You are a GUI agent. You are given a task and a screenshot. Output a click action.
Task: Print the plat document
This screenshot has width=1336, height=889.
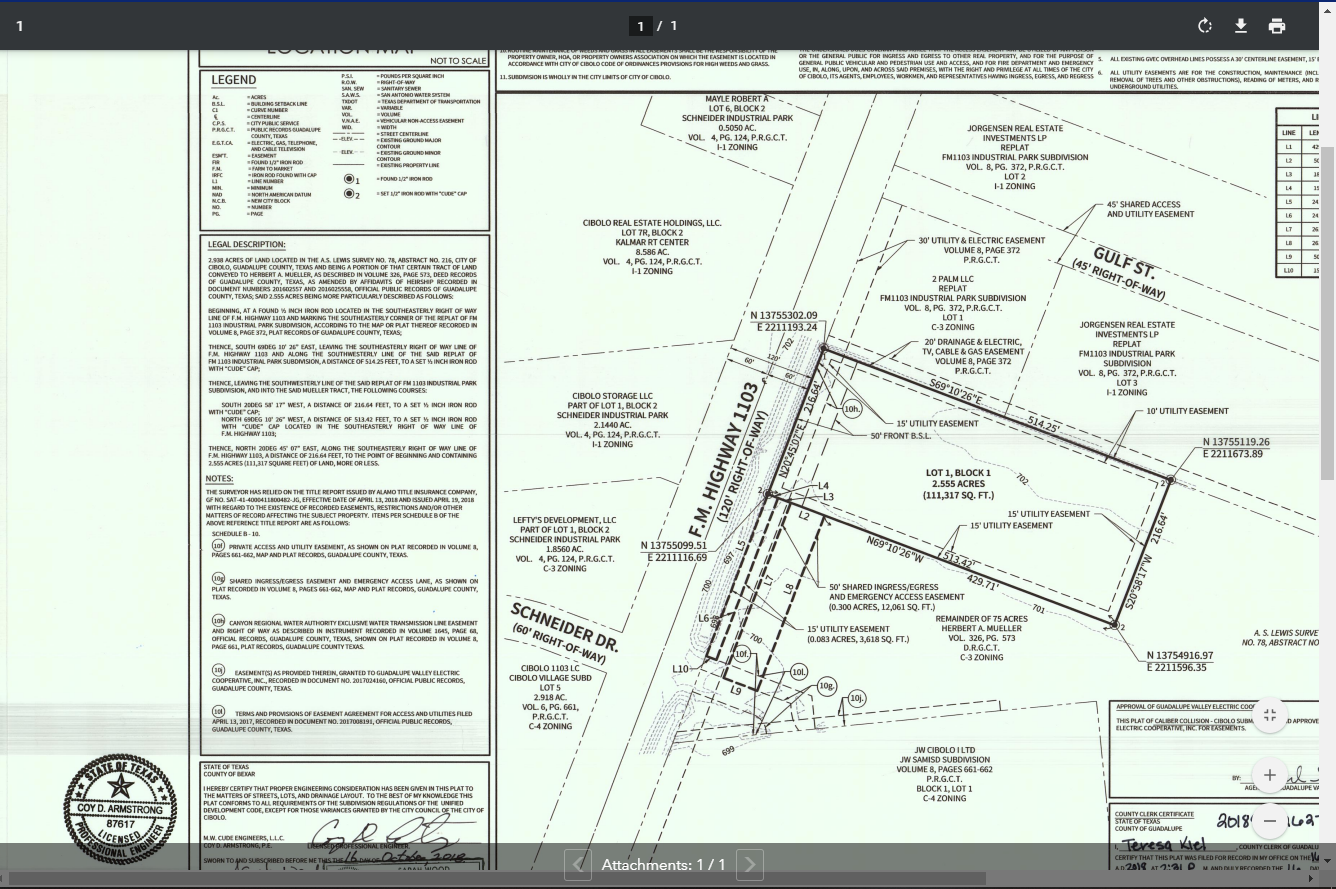click(1277, 26)
